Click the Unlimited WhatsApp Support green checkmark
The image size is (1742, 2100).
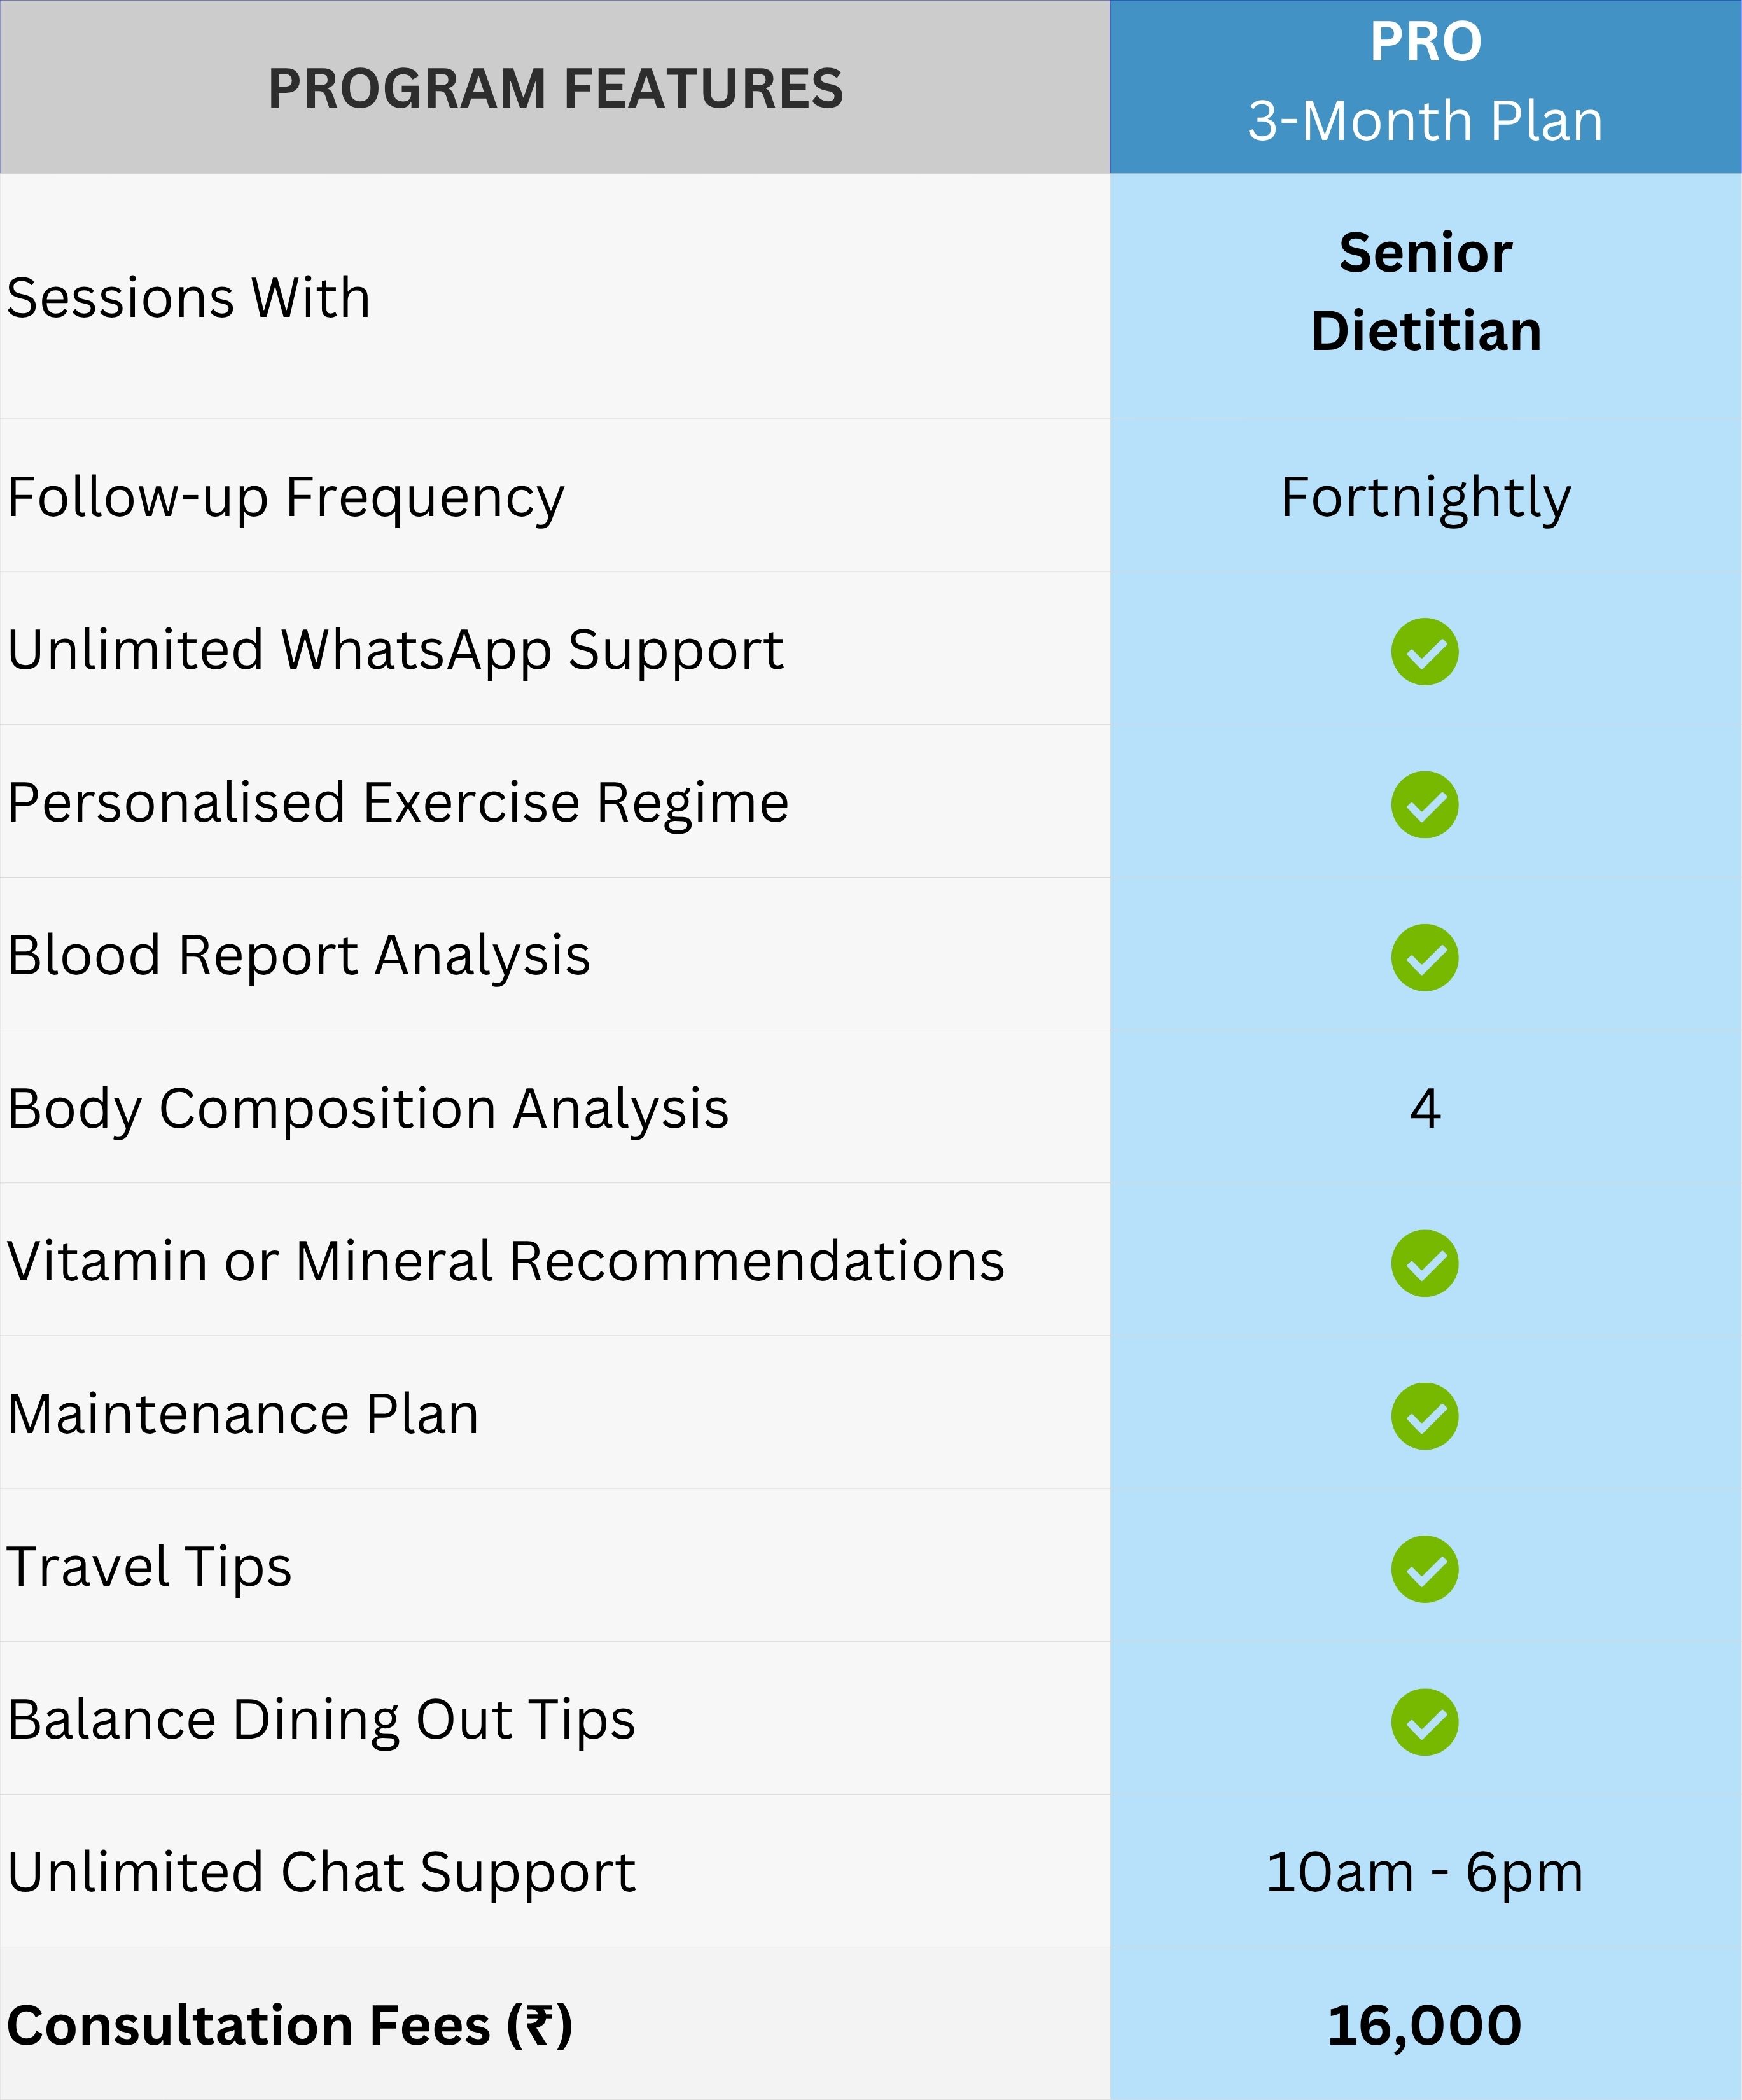1424,652
